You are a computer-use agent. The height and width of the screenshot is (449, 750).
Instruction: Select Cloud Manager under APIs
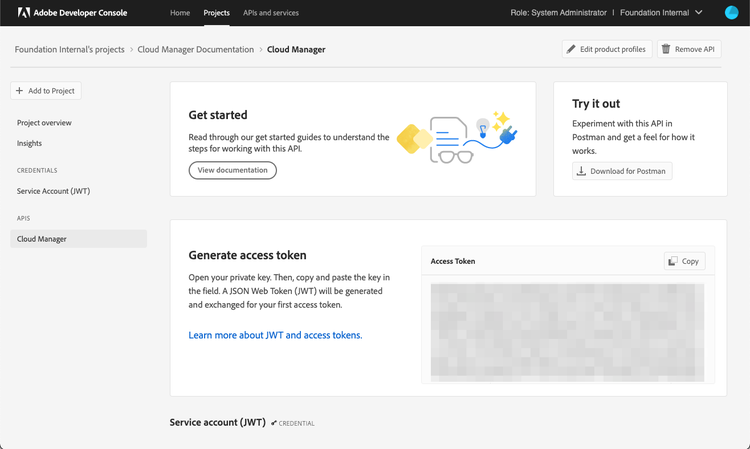tap(78, 239)
